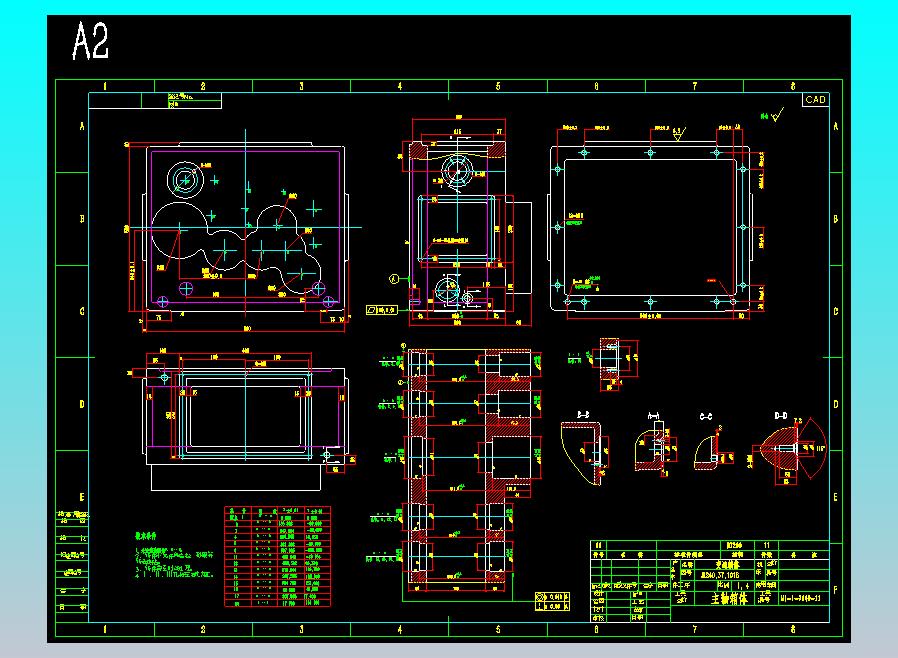This screenshot has width=898, height=658.
Task: Select the C-C section label
Action: pyautogui.click(x=706, y=416)
